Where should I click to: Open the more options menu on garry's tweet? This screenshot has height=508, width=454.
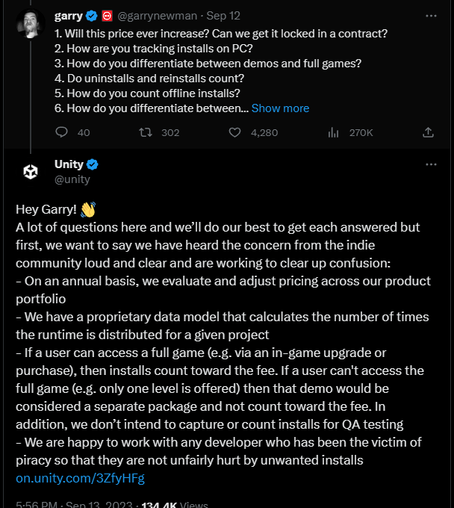(431, 16)
